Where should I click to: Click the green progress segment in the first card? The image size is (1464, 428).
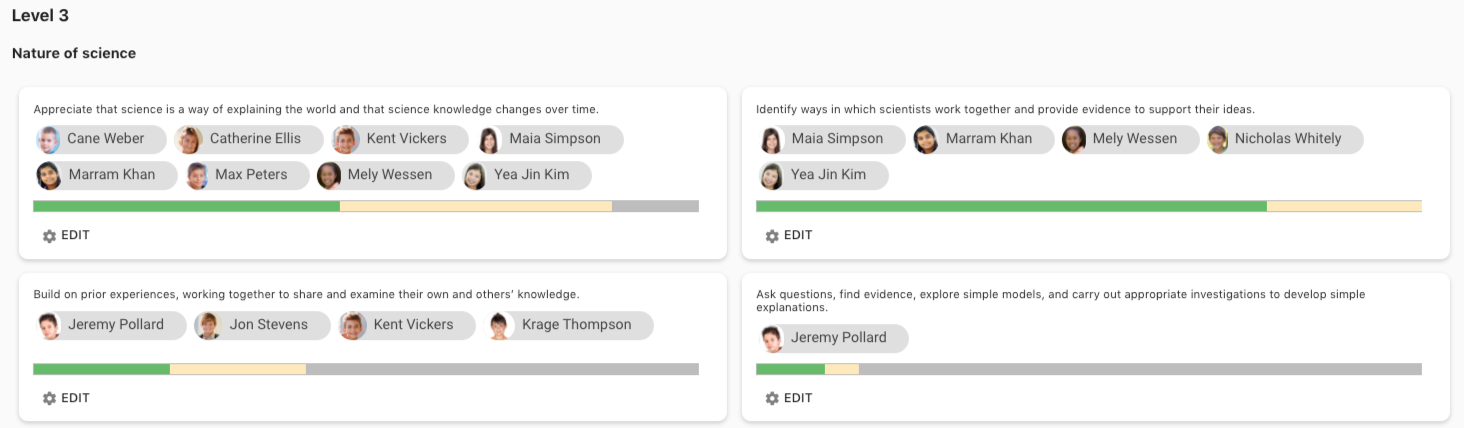(x=186, y=207)
